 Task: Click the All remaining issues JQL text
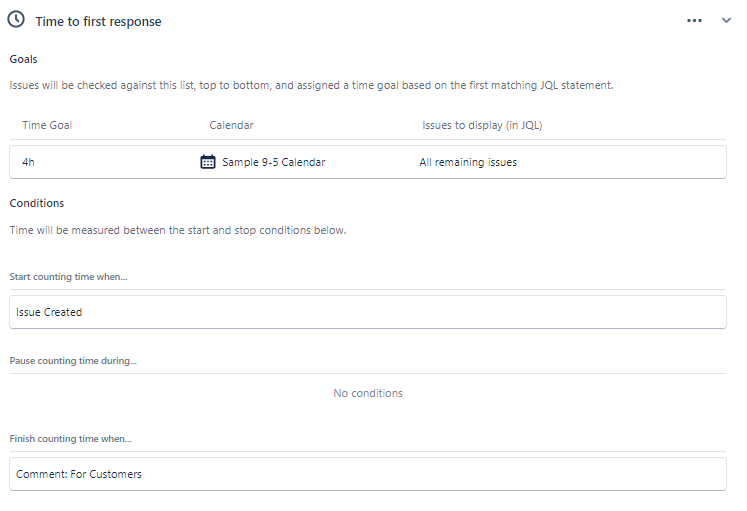click(468, 162)
